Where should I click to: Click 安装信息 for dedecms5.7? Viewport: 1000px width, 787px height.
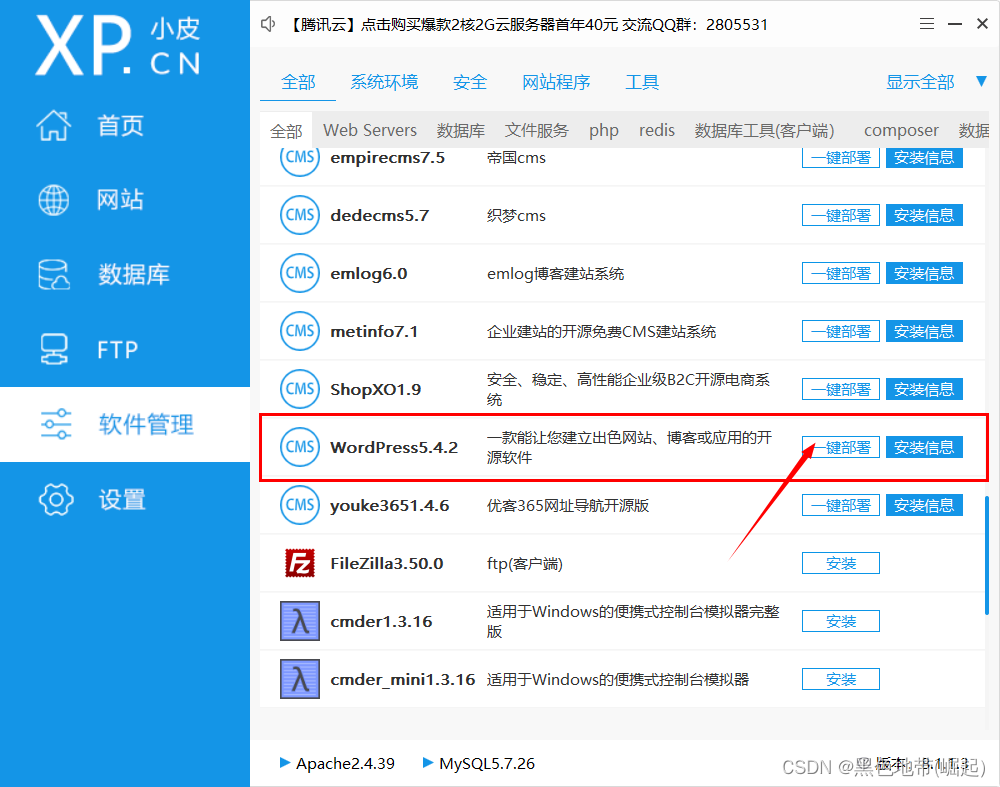pos(924,216)
